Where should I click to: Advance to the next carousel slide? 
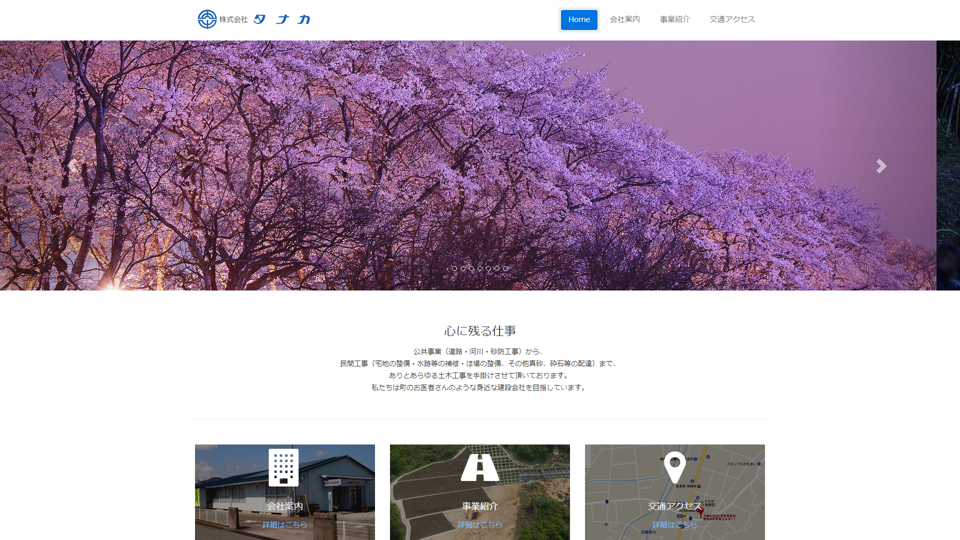point(881,166)
